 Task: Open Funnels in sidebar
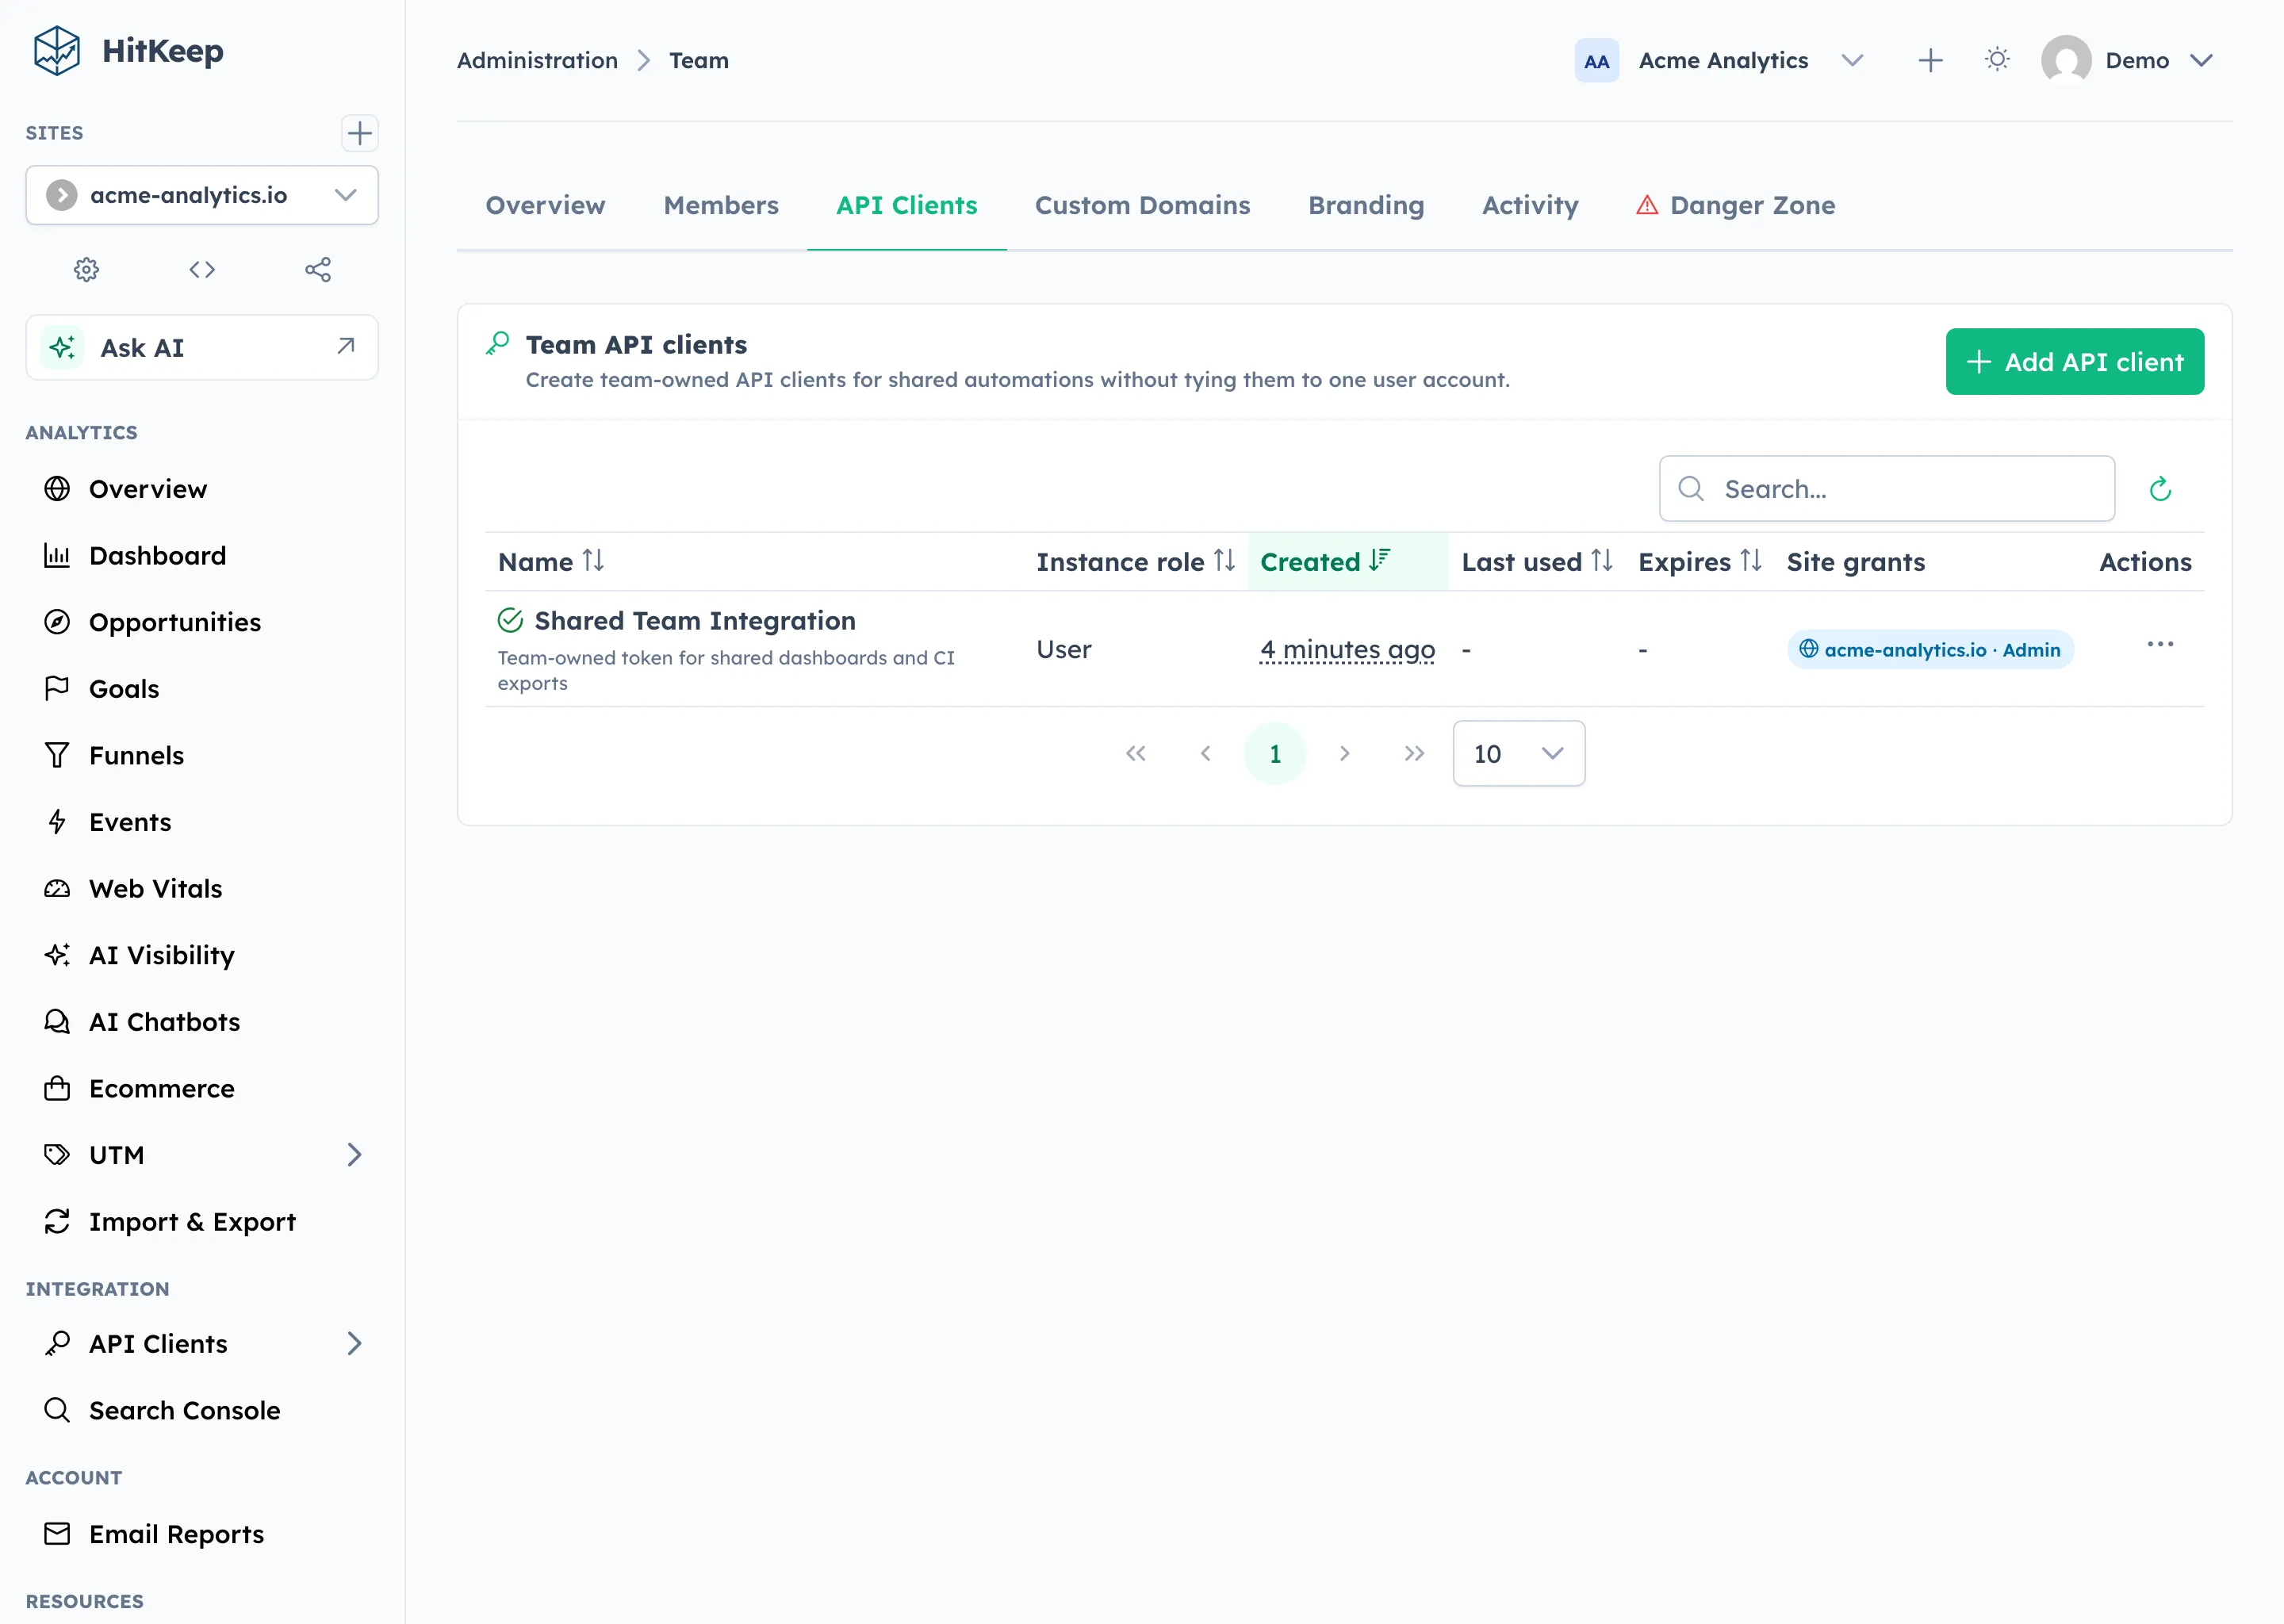[202, 755]
